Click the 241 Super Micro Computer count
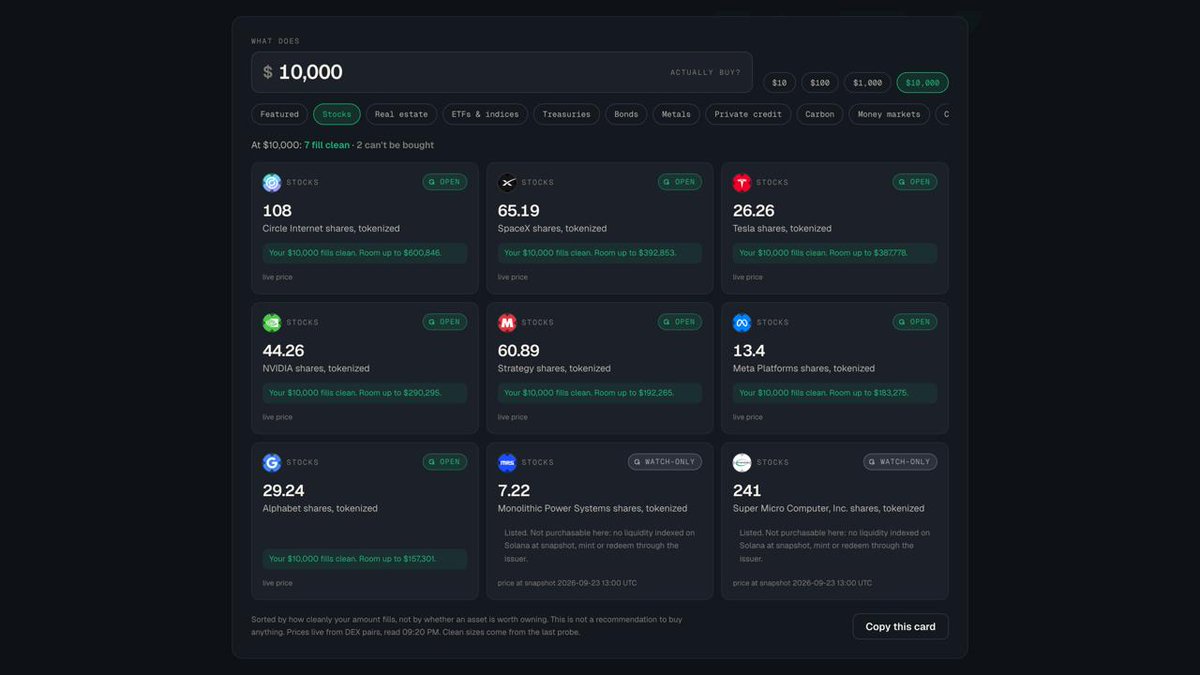Image resolution: width=1200 pixels, height=675 pixels. click(x=746, y=490)
